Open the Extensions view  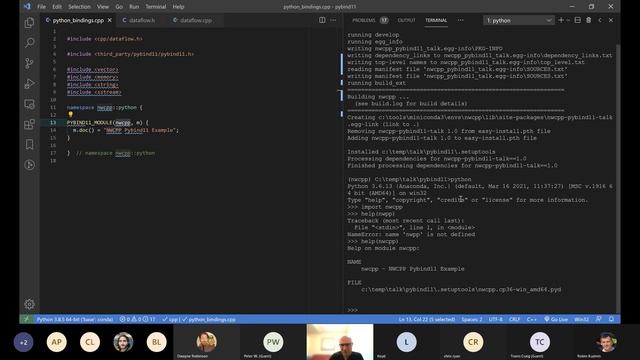click(29, 124)
